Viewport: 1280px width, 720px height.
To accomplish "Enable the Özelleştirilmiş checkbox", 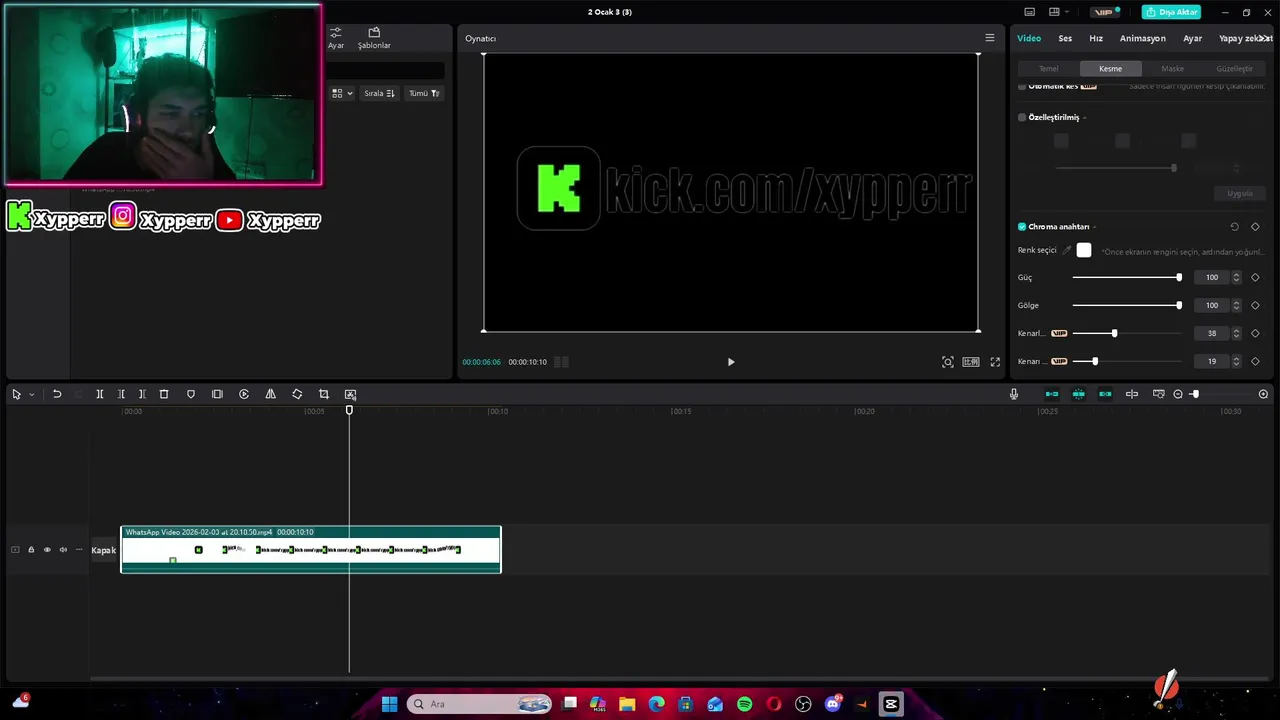I will click(1022, 117).
